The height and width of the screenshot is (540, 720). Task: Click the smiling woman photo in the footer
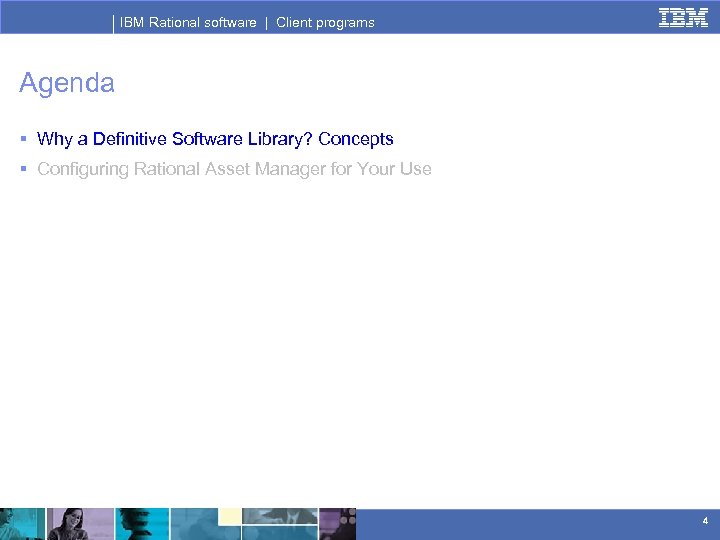pos(80,524)
